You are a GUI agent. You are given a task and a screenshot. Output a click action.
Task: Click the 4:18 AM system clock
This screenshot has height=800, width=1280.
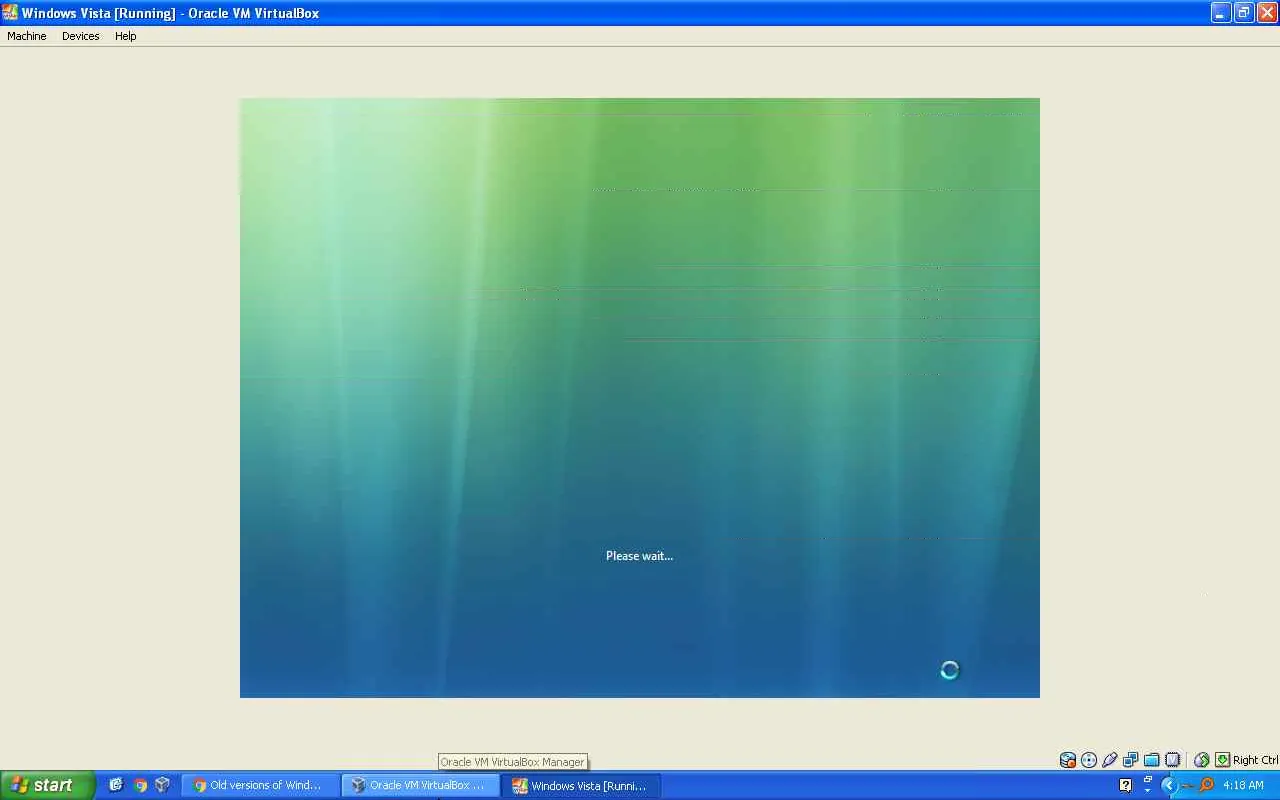(x=1244, y=786)
